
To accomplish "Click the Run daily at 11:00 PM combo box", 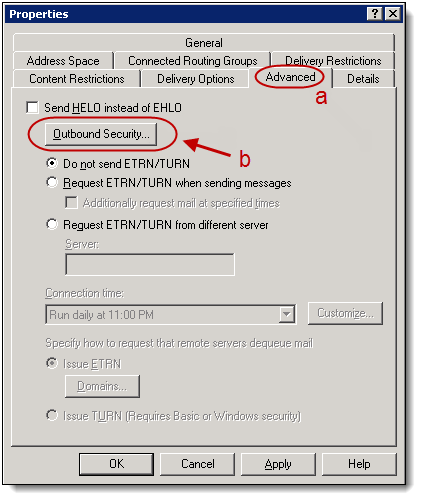I will (170, 314).
